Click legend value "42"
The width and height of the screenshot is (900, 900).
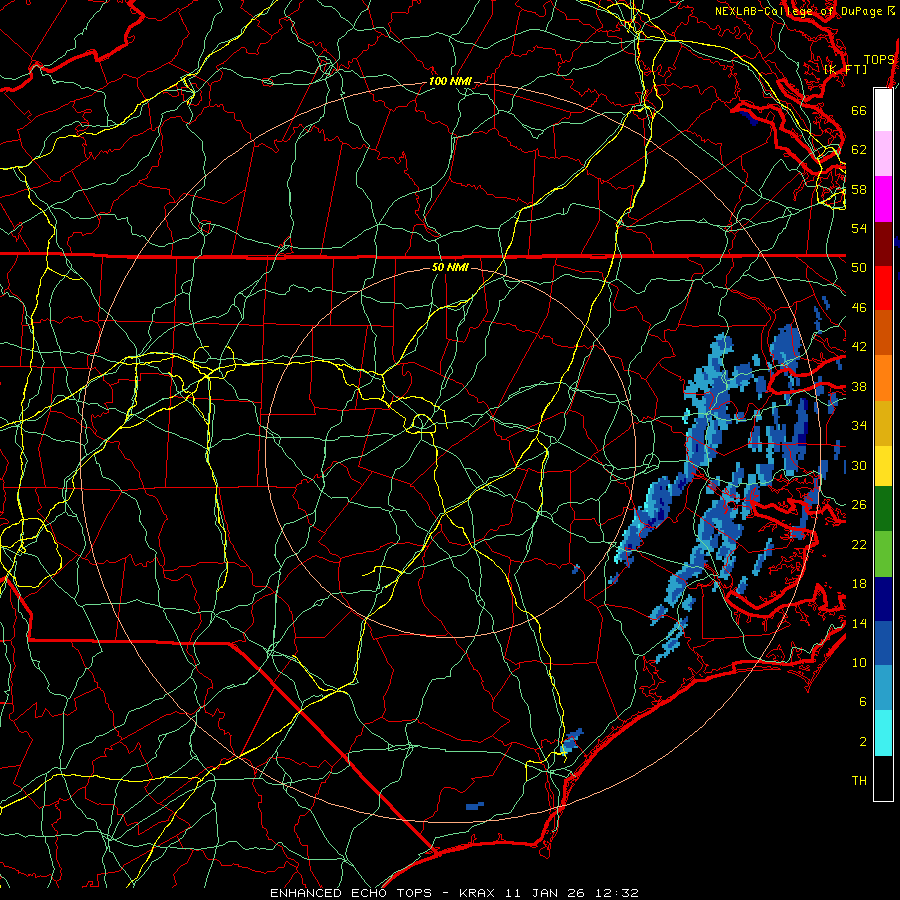(859, 347)
